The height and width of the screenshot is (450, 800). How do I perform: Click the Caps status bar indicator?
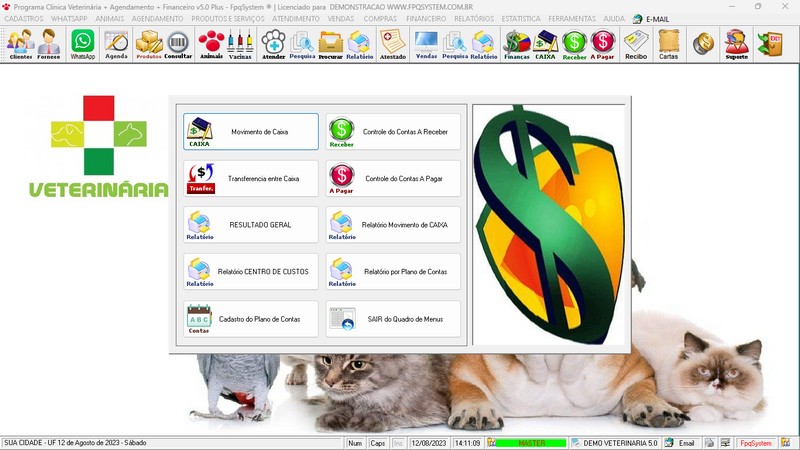click(x=378, y=443)
